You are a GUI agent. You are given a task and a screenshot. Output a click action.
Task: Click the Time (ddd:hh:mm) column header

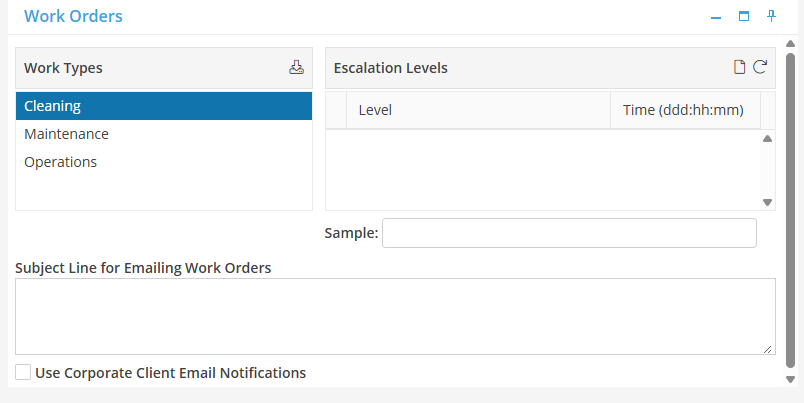pyautogui.click(x=684, y=110)
